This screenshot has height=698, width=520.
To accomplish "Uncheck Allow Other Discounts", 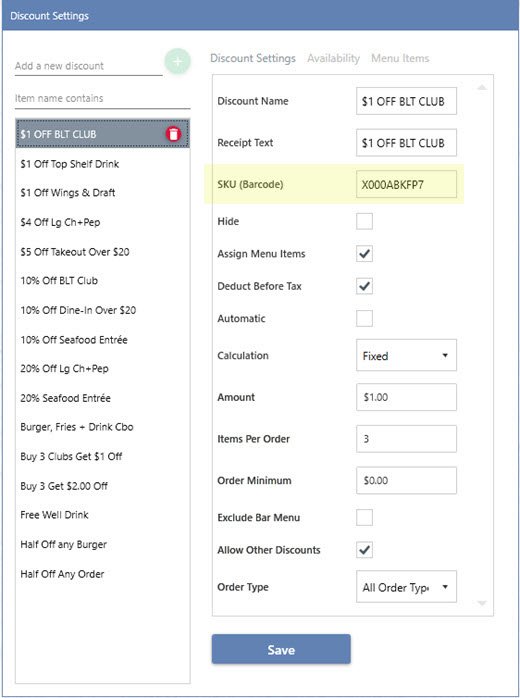I will 364,550.
